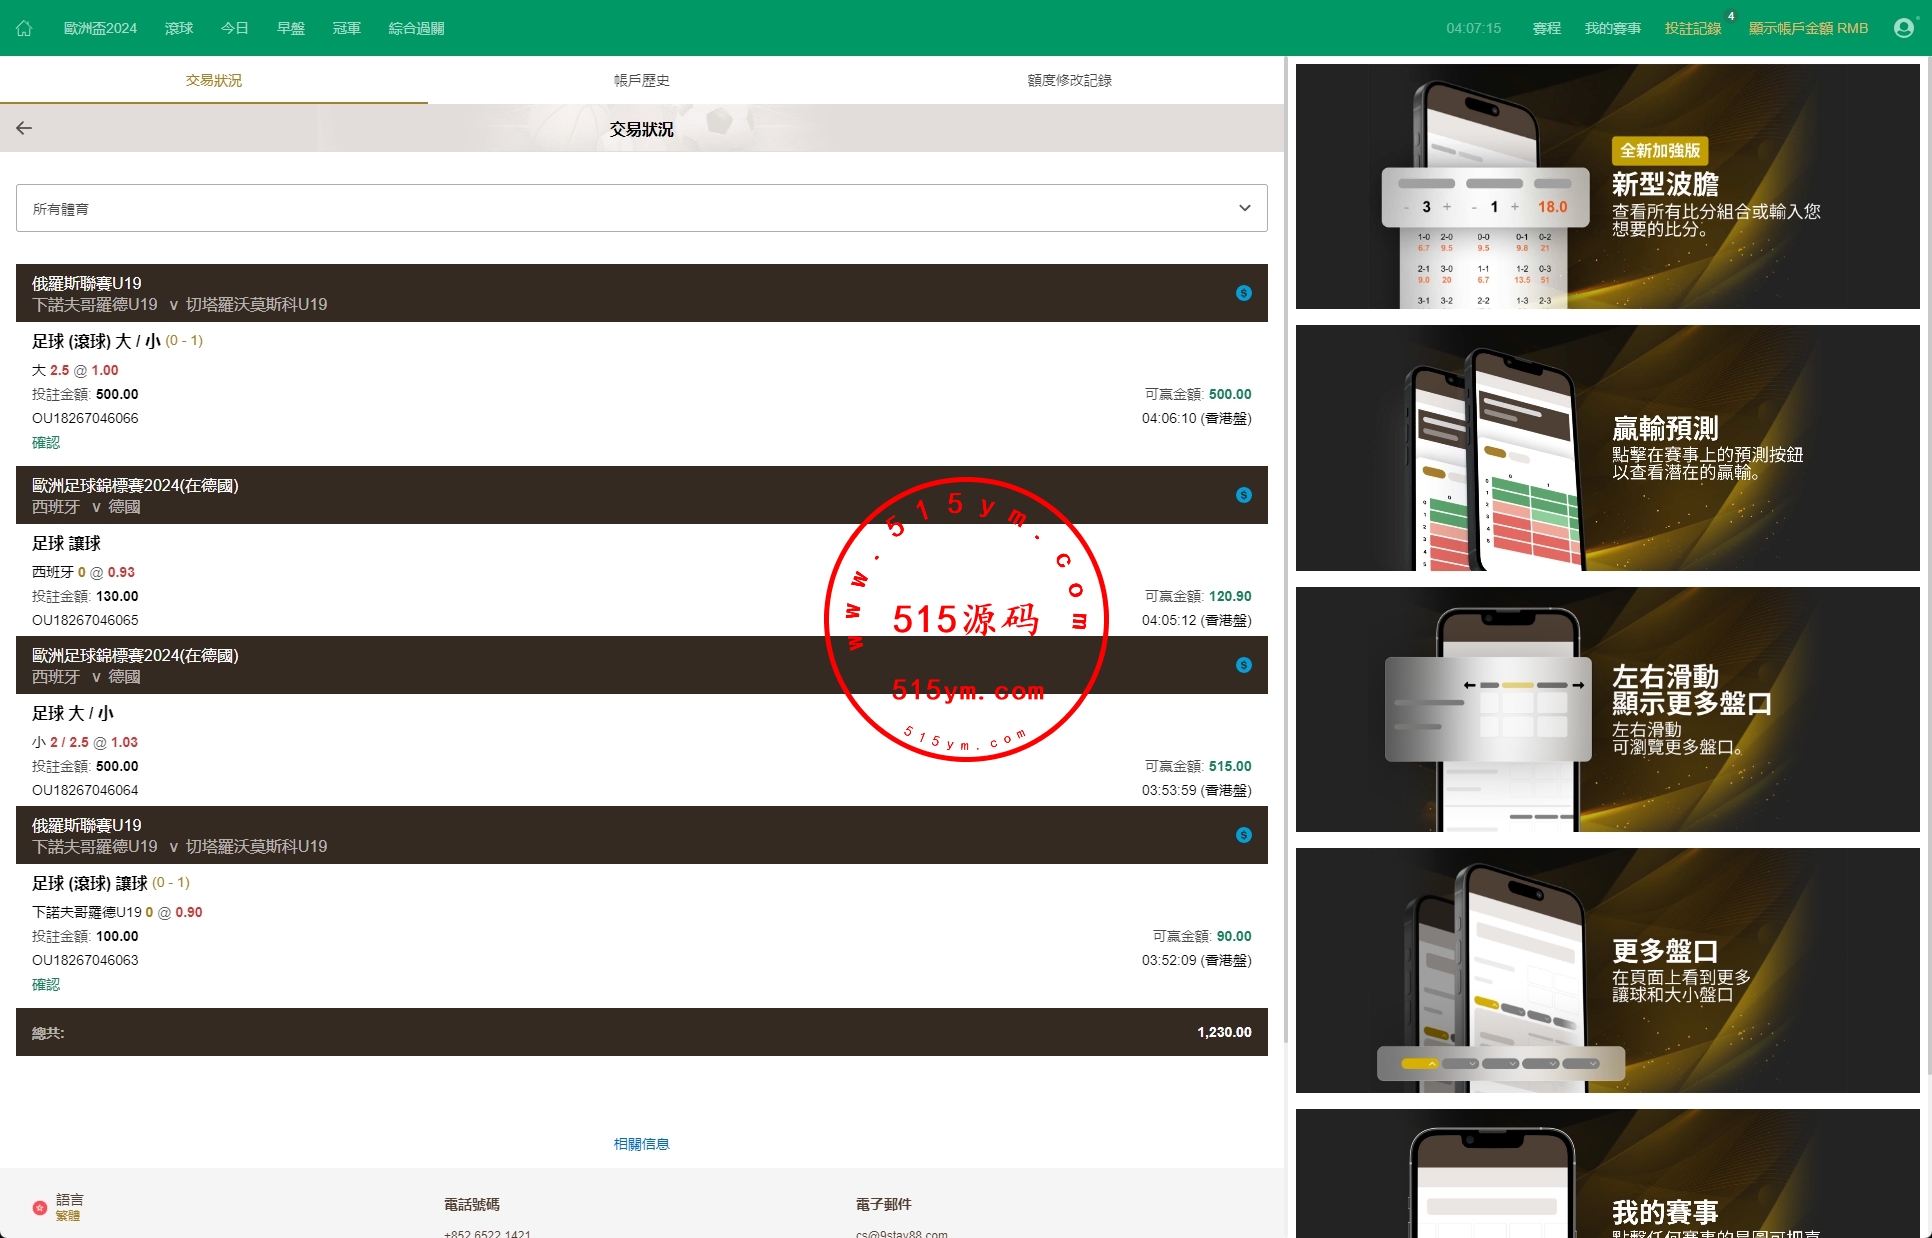The width and height of the screenshot is (1932, 1238).
Task: Click the back arrow beside 交易狀況
Action: (24, 128)
